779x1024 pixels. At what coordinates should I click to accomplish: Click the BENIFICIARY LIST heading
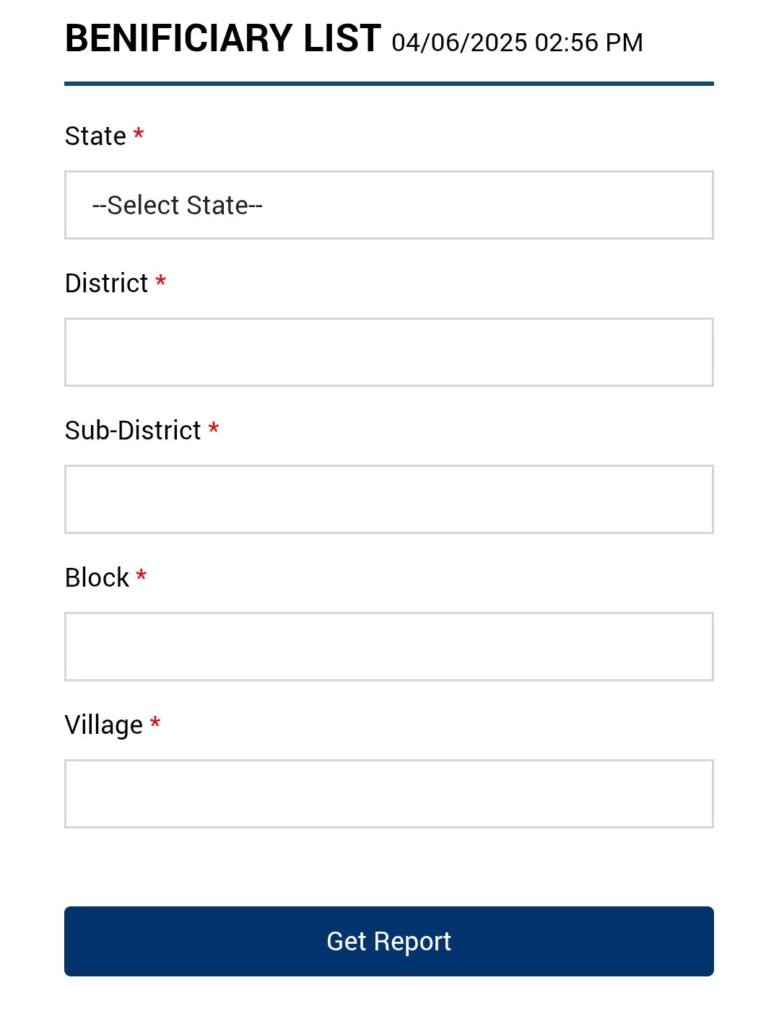point(223,39)
